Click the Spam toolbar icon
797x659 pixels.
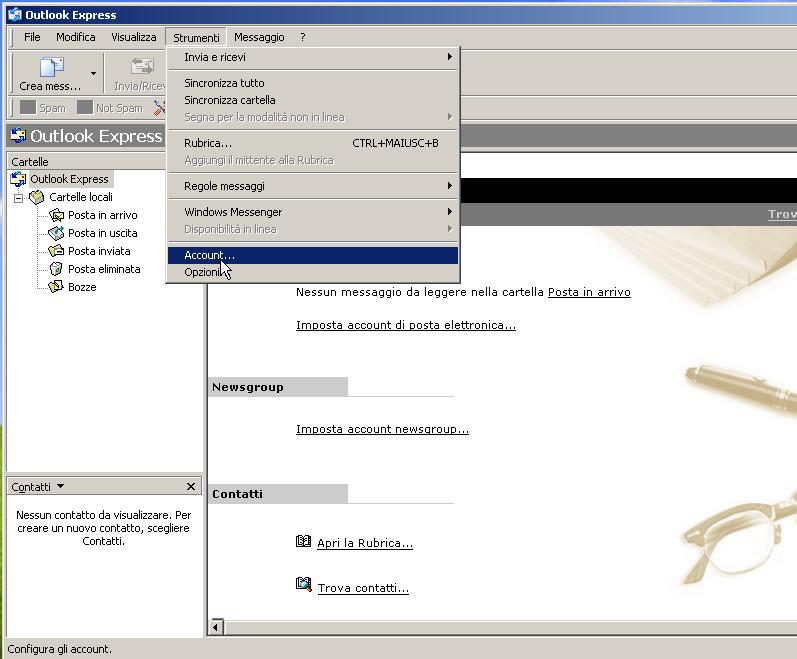28,108
